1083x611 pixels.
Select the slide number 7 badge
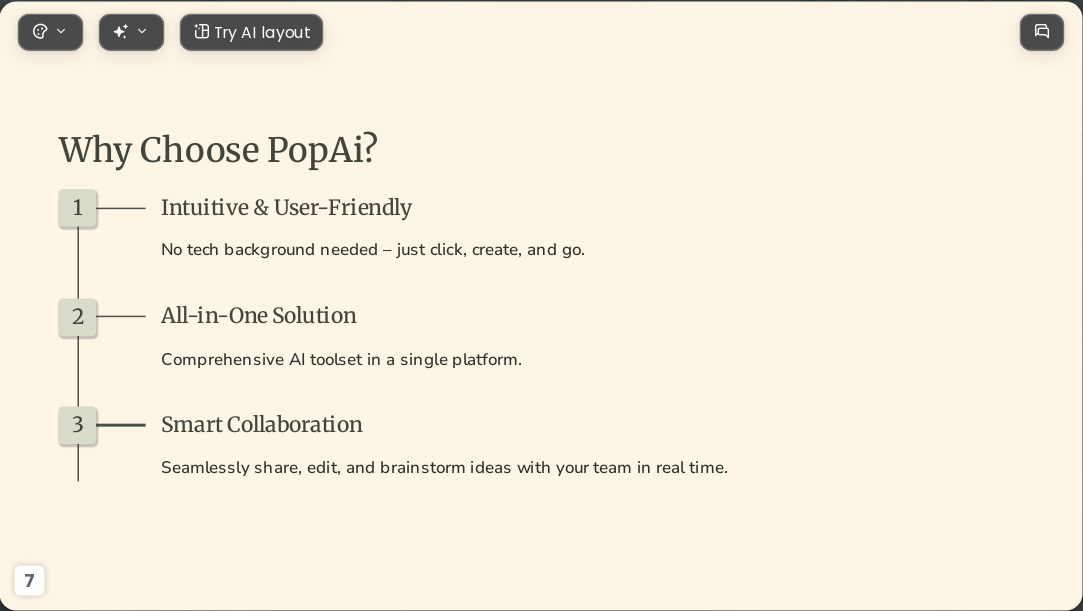tap(29, 580)
